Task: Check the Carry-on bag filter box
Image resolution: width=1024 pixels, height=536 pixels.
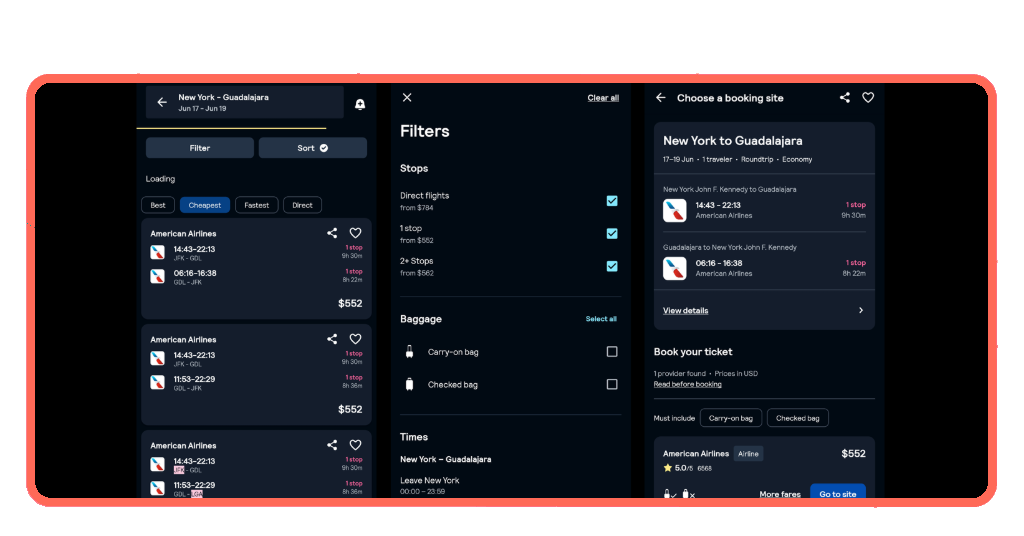Action: point(612,352)
